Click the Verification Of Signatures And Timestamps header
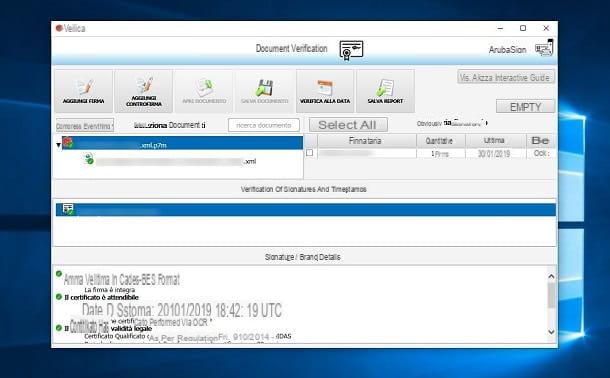The image size is (610, 378). (304, 189)
